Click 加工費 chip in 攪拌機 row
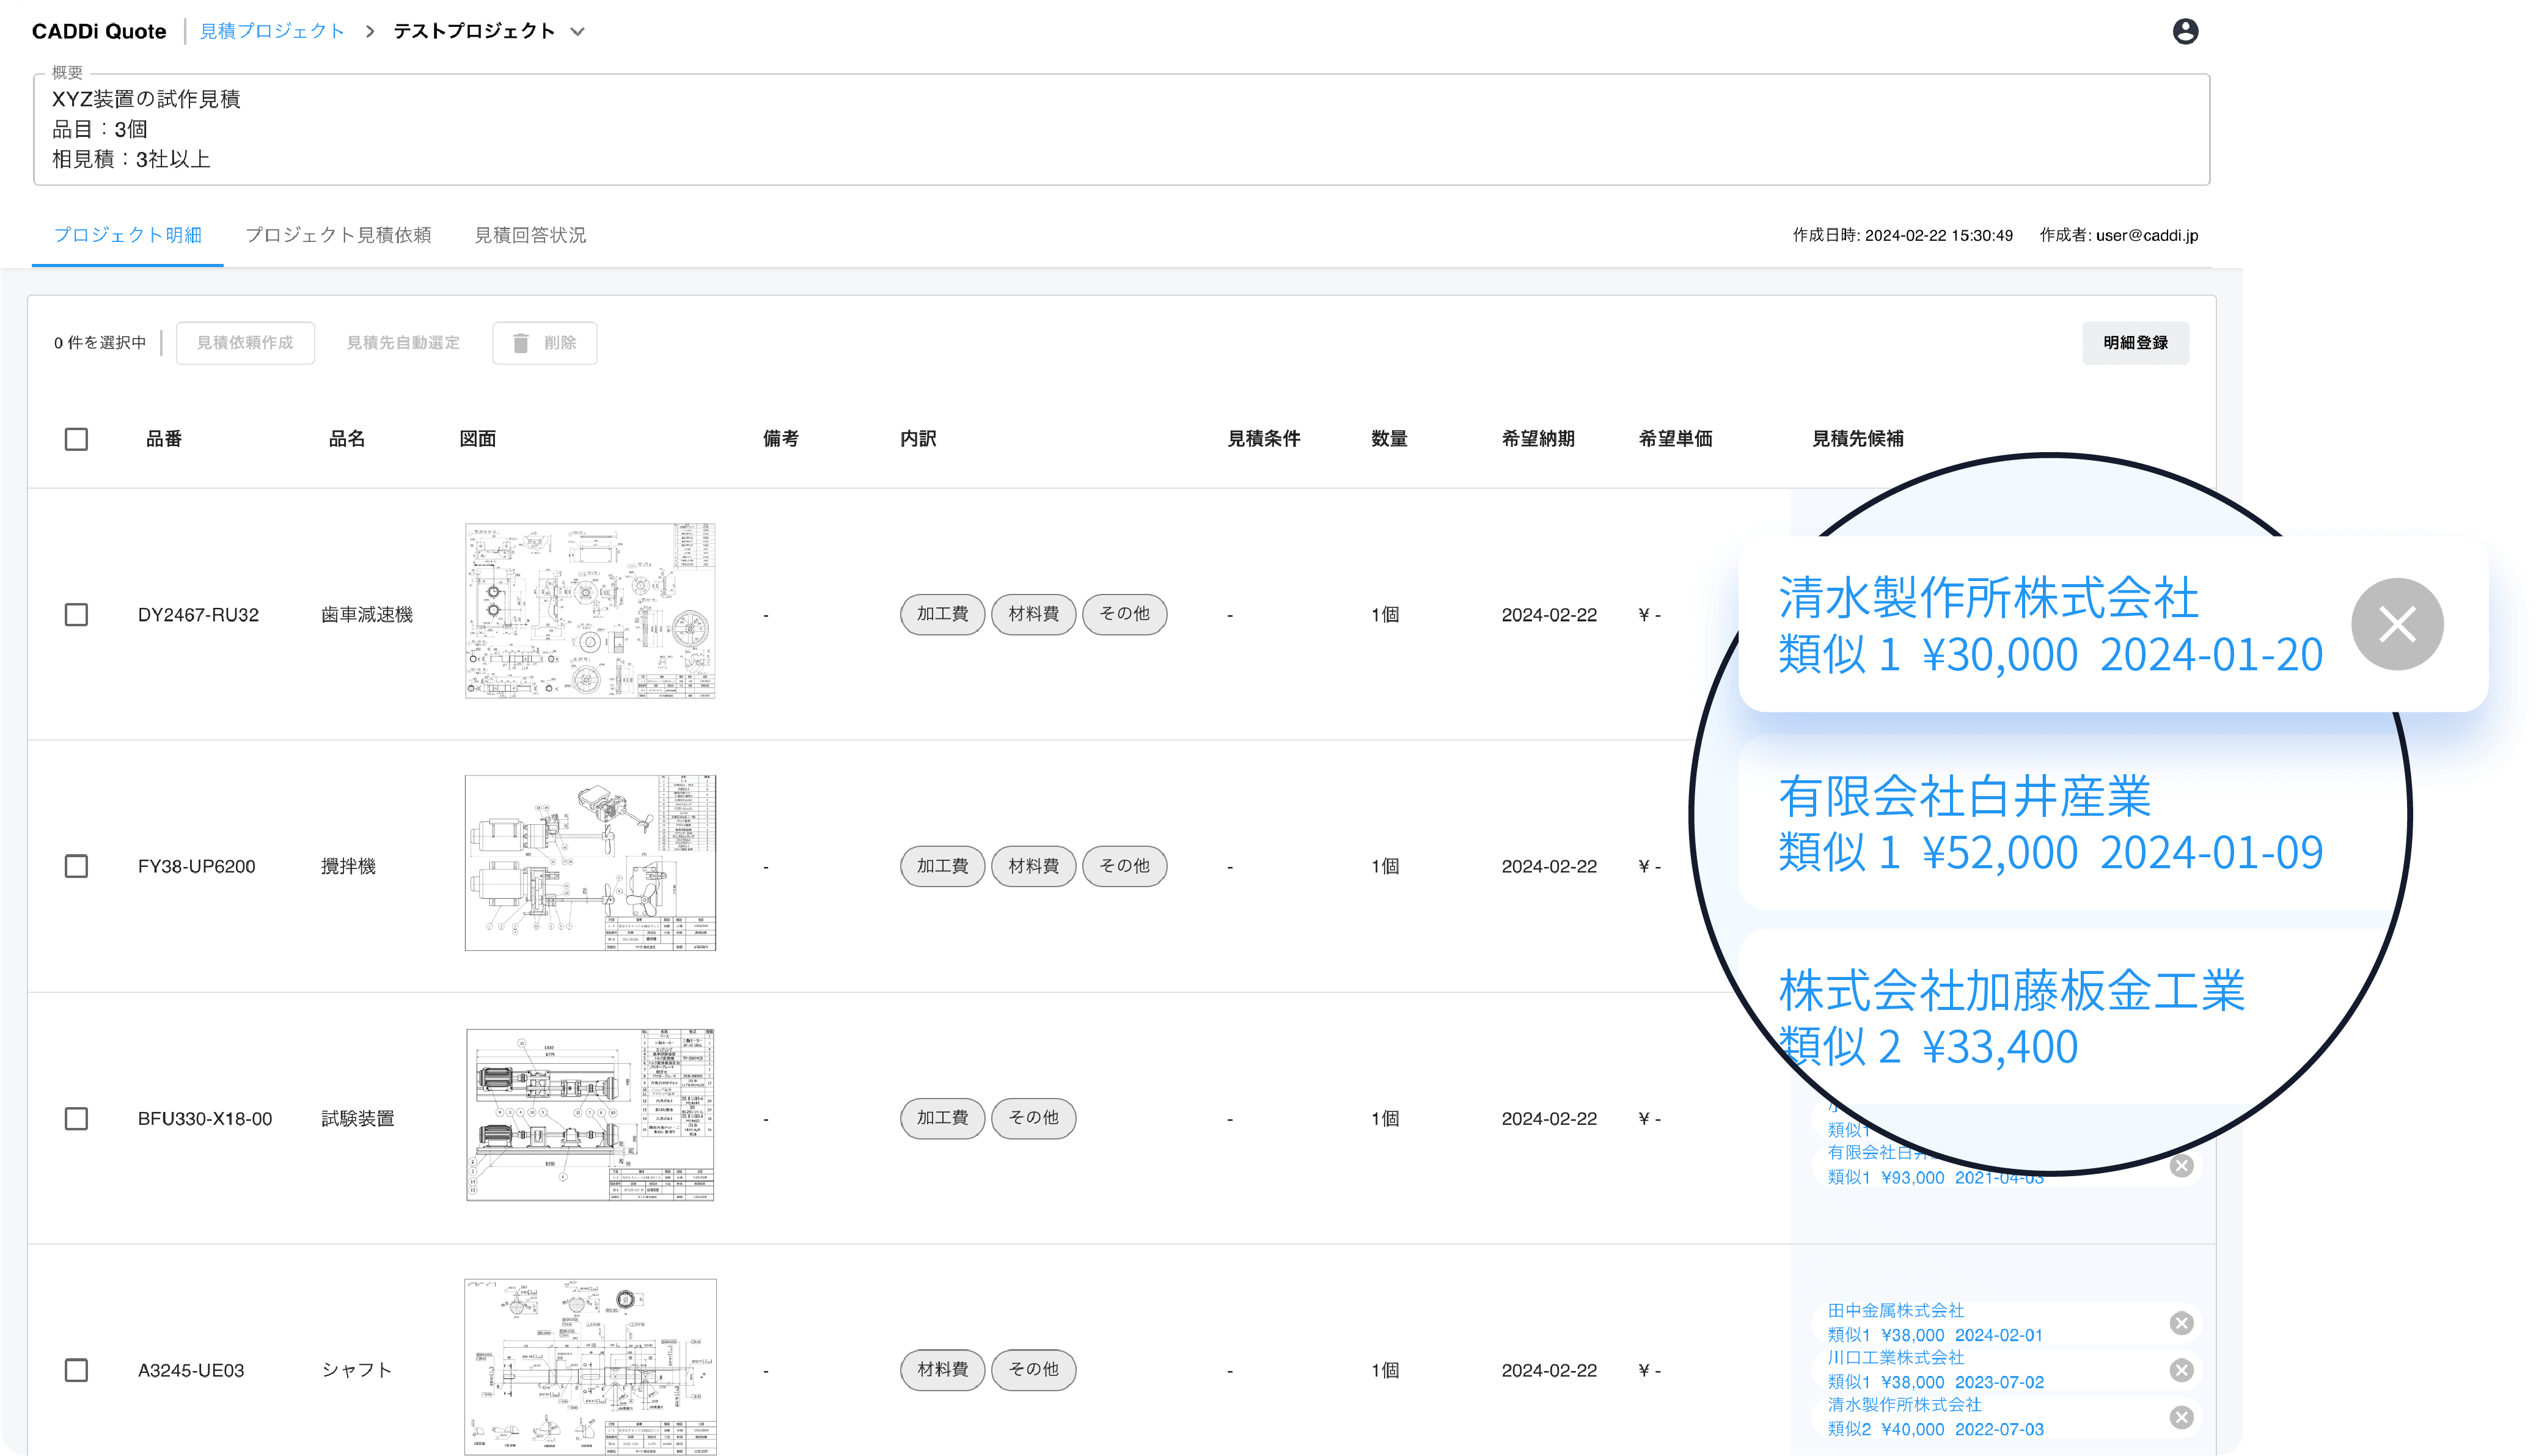The width and height of the screenshot is (2536, 1456). point(942,866)
